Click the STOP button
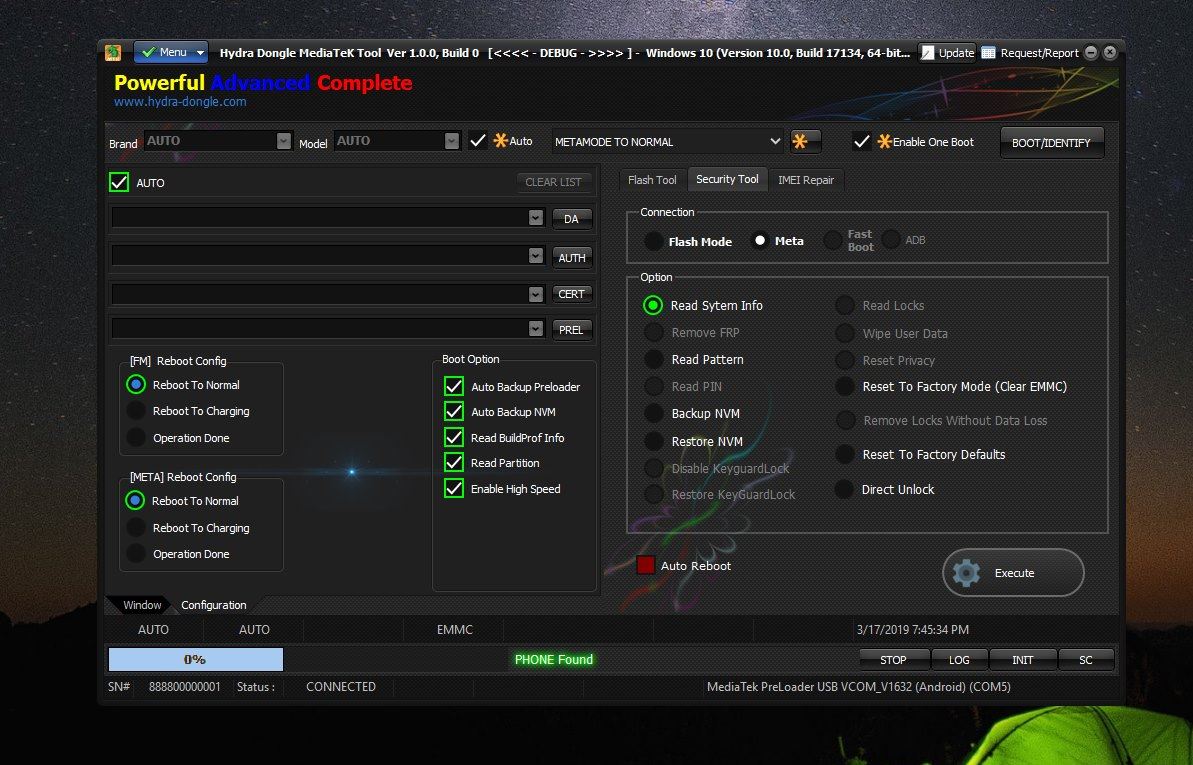1193x765 pixels. [893, 660]
